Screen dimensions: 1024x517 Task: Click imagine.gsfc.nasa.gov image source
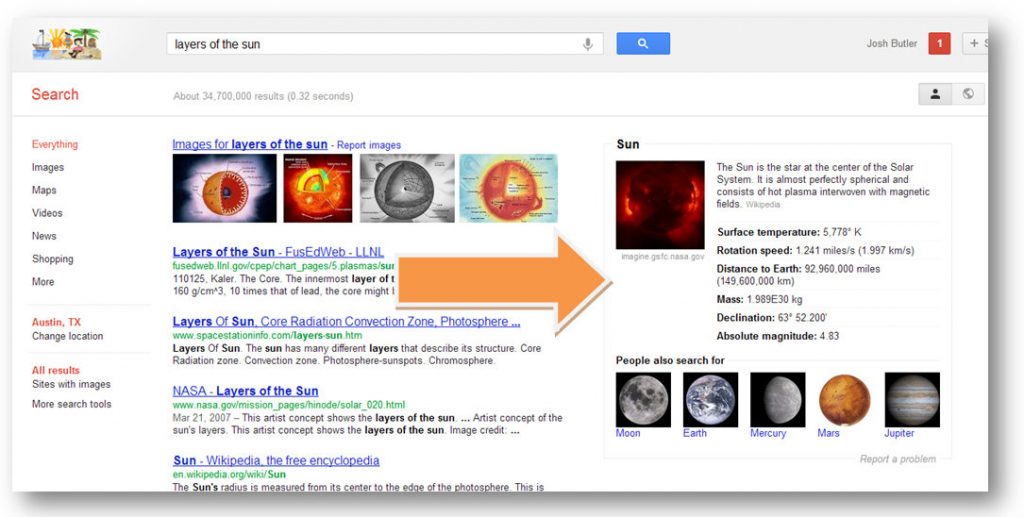click(x=662, y=257)
